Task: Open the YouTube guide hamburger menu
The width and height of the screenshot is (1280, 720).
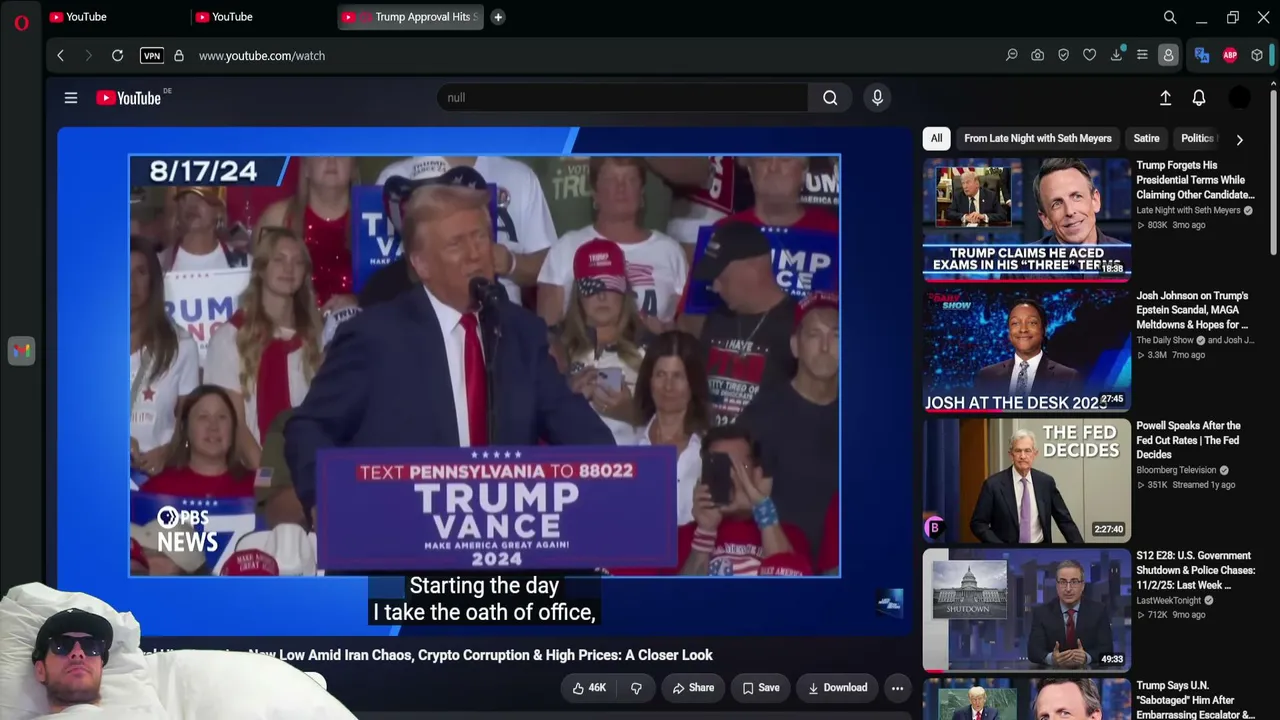Action: [x=71, y=98]
